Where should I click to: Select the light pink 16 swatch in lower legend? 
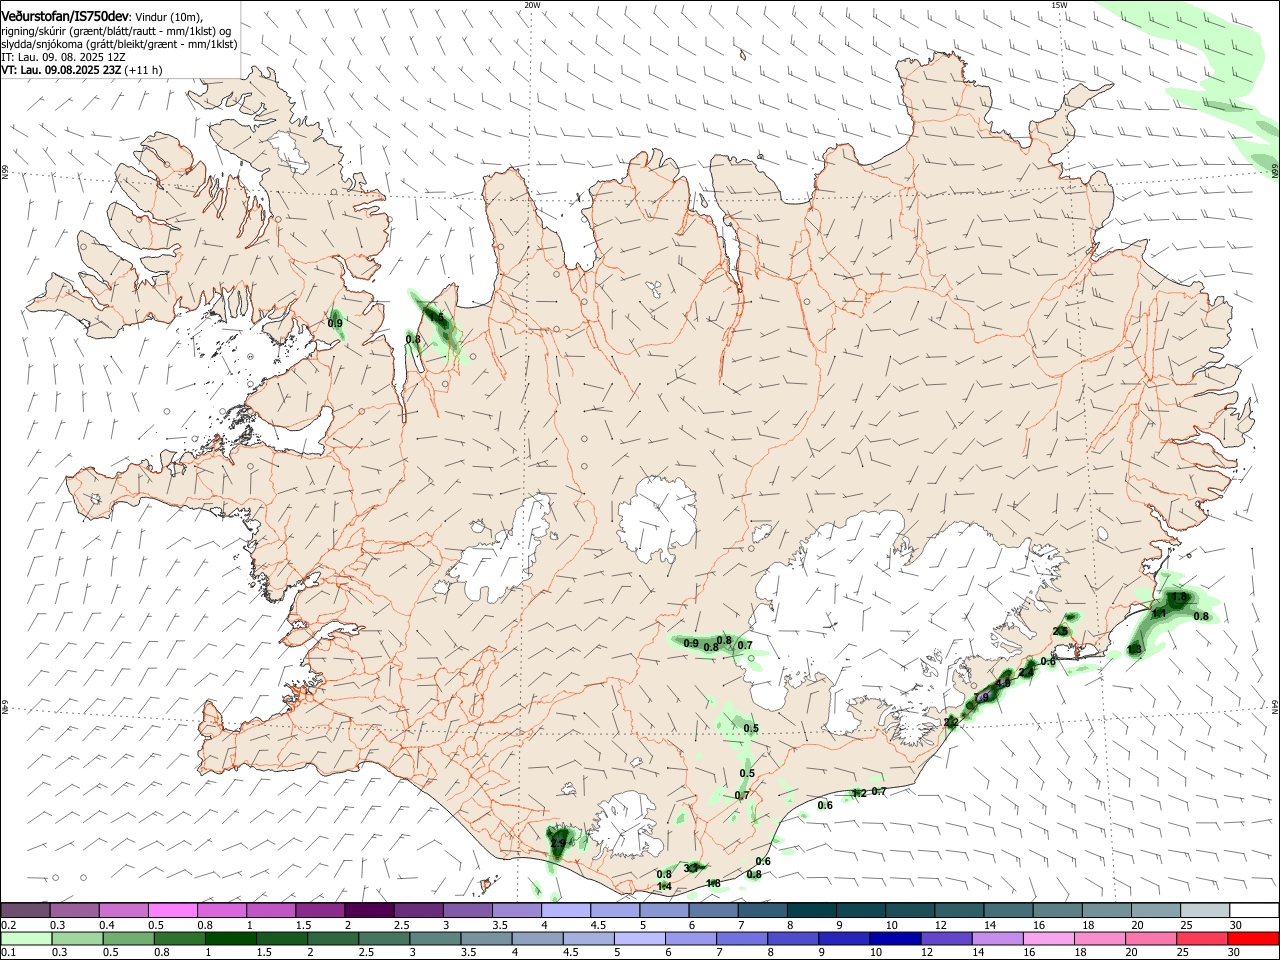coord(1049,939)
